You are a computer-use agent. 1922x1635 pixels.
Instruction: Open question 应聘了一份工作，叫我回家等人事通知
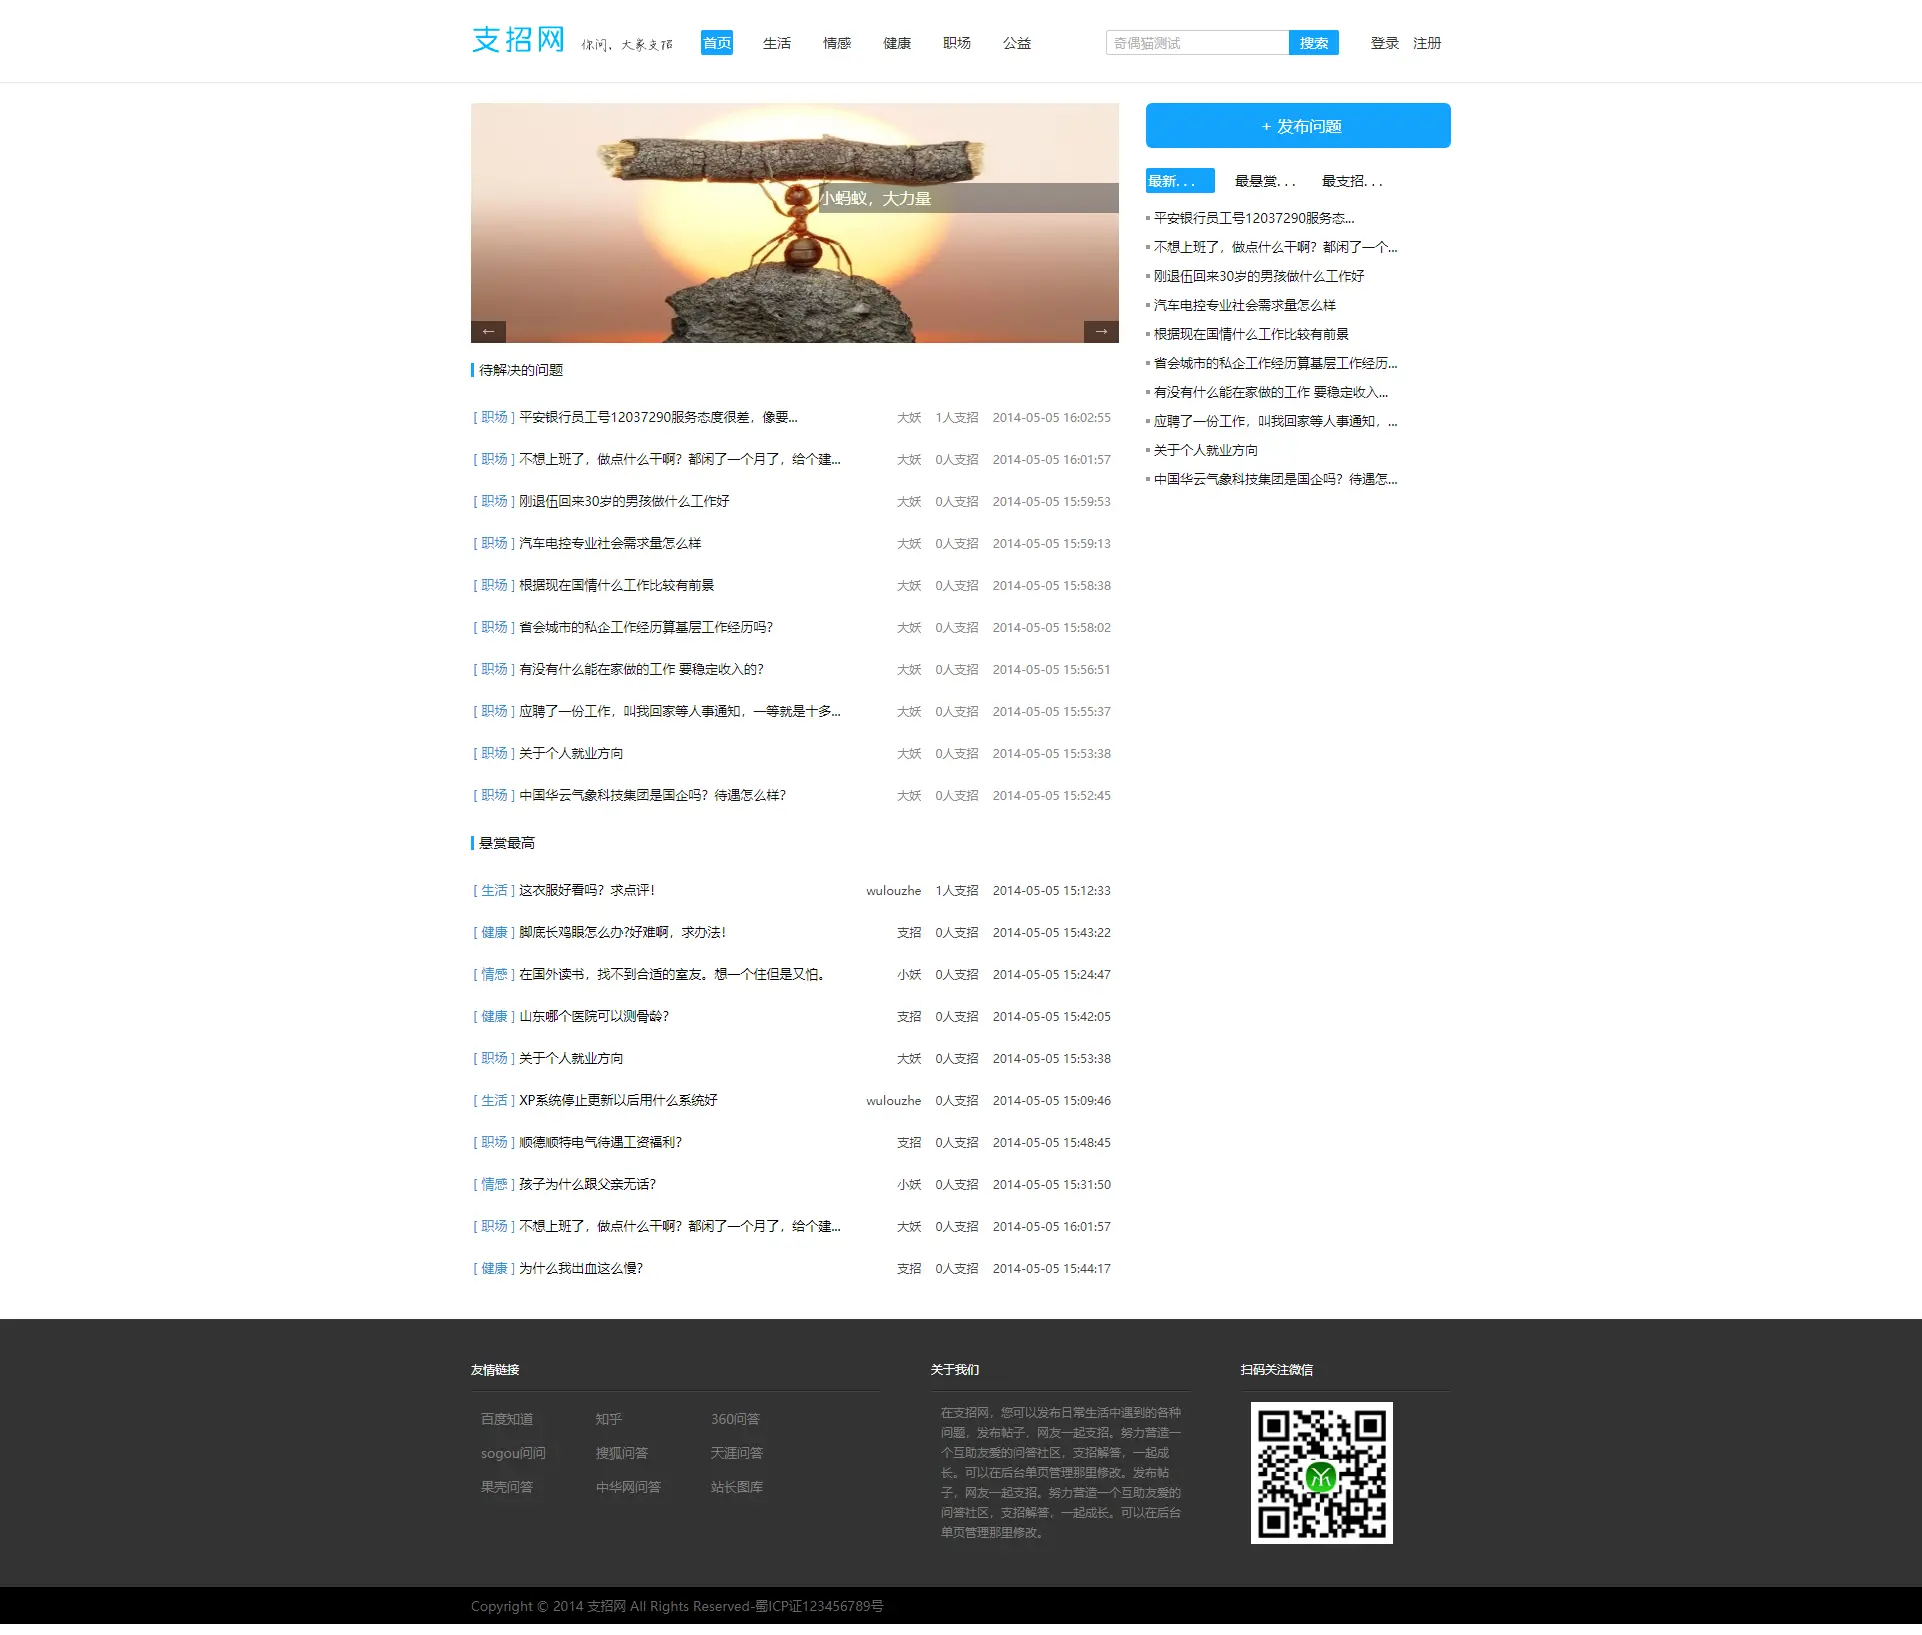pos(680,711)
